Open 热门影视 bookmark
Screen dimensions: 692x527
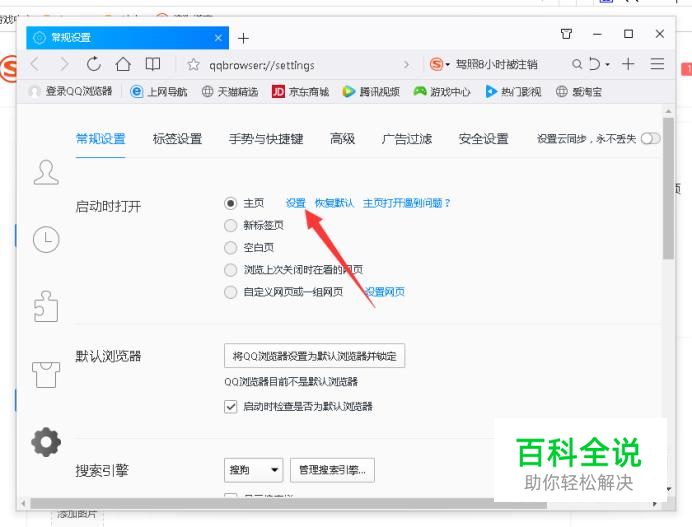(x=513, y=91)
